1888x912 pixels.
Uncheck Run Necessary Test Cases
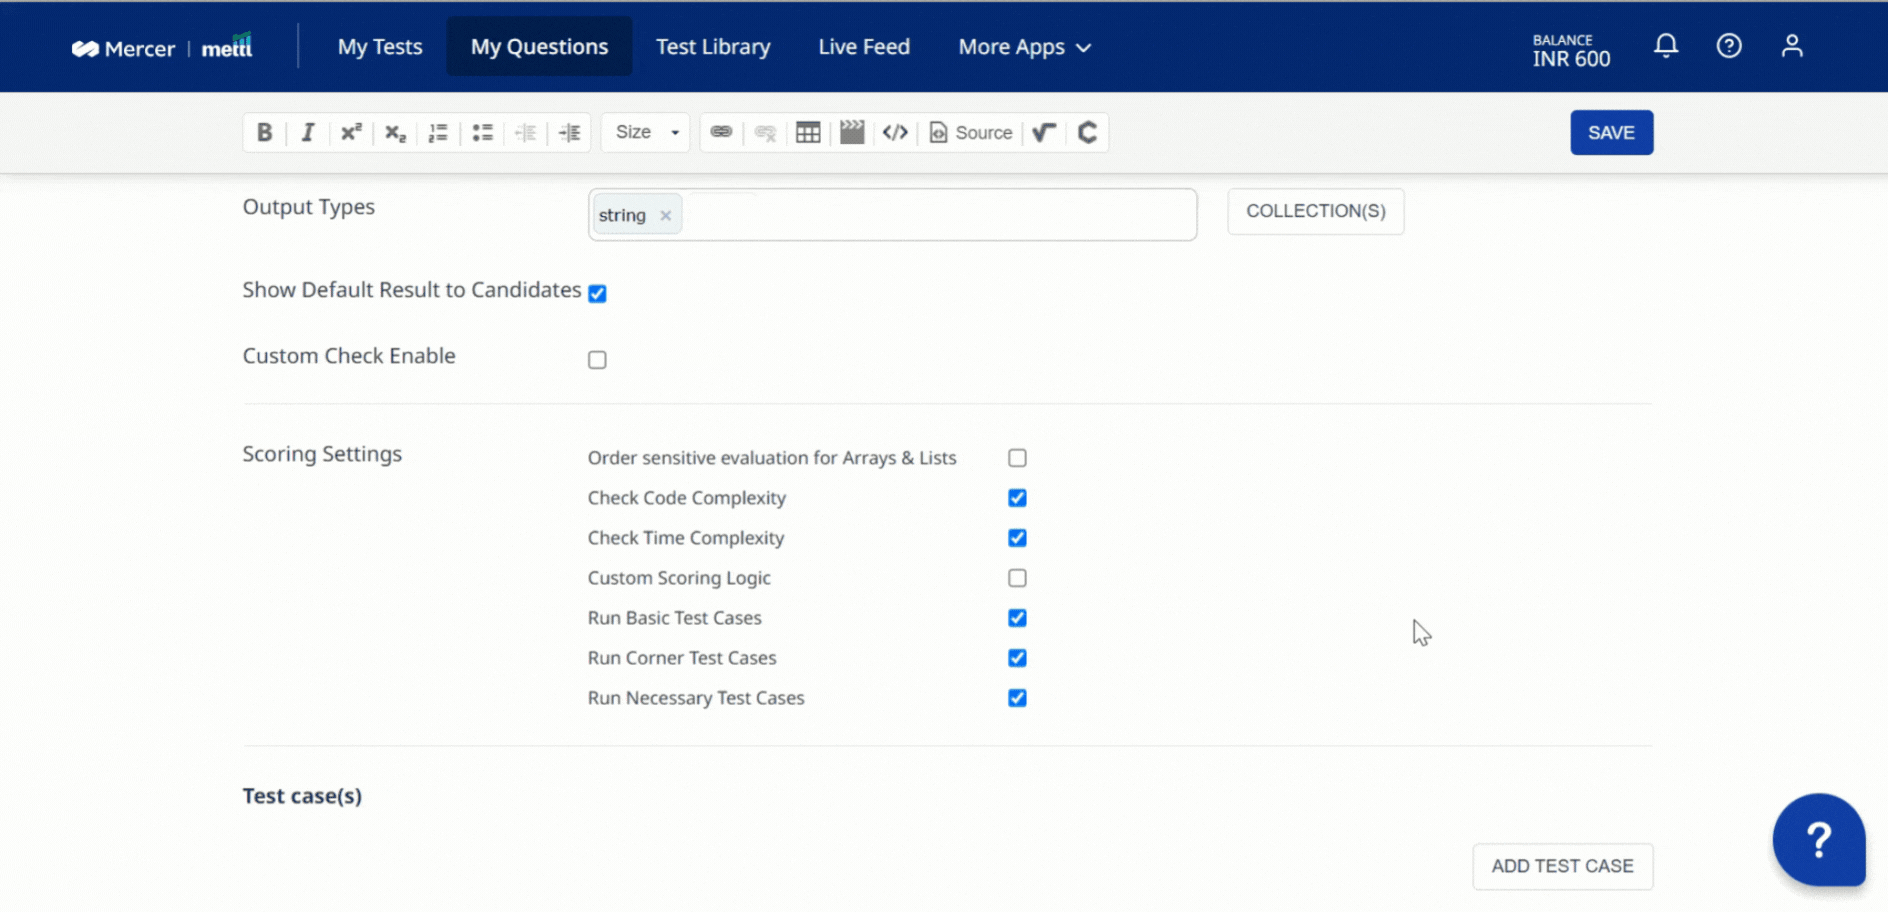(x=1017, y=698)
